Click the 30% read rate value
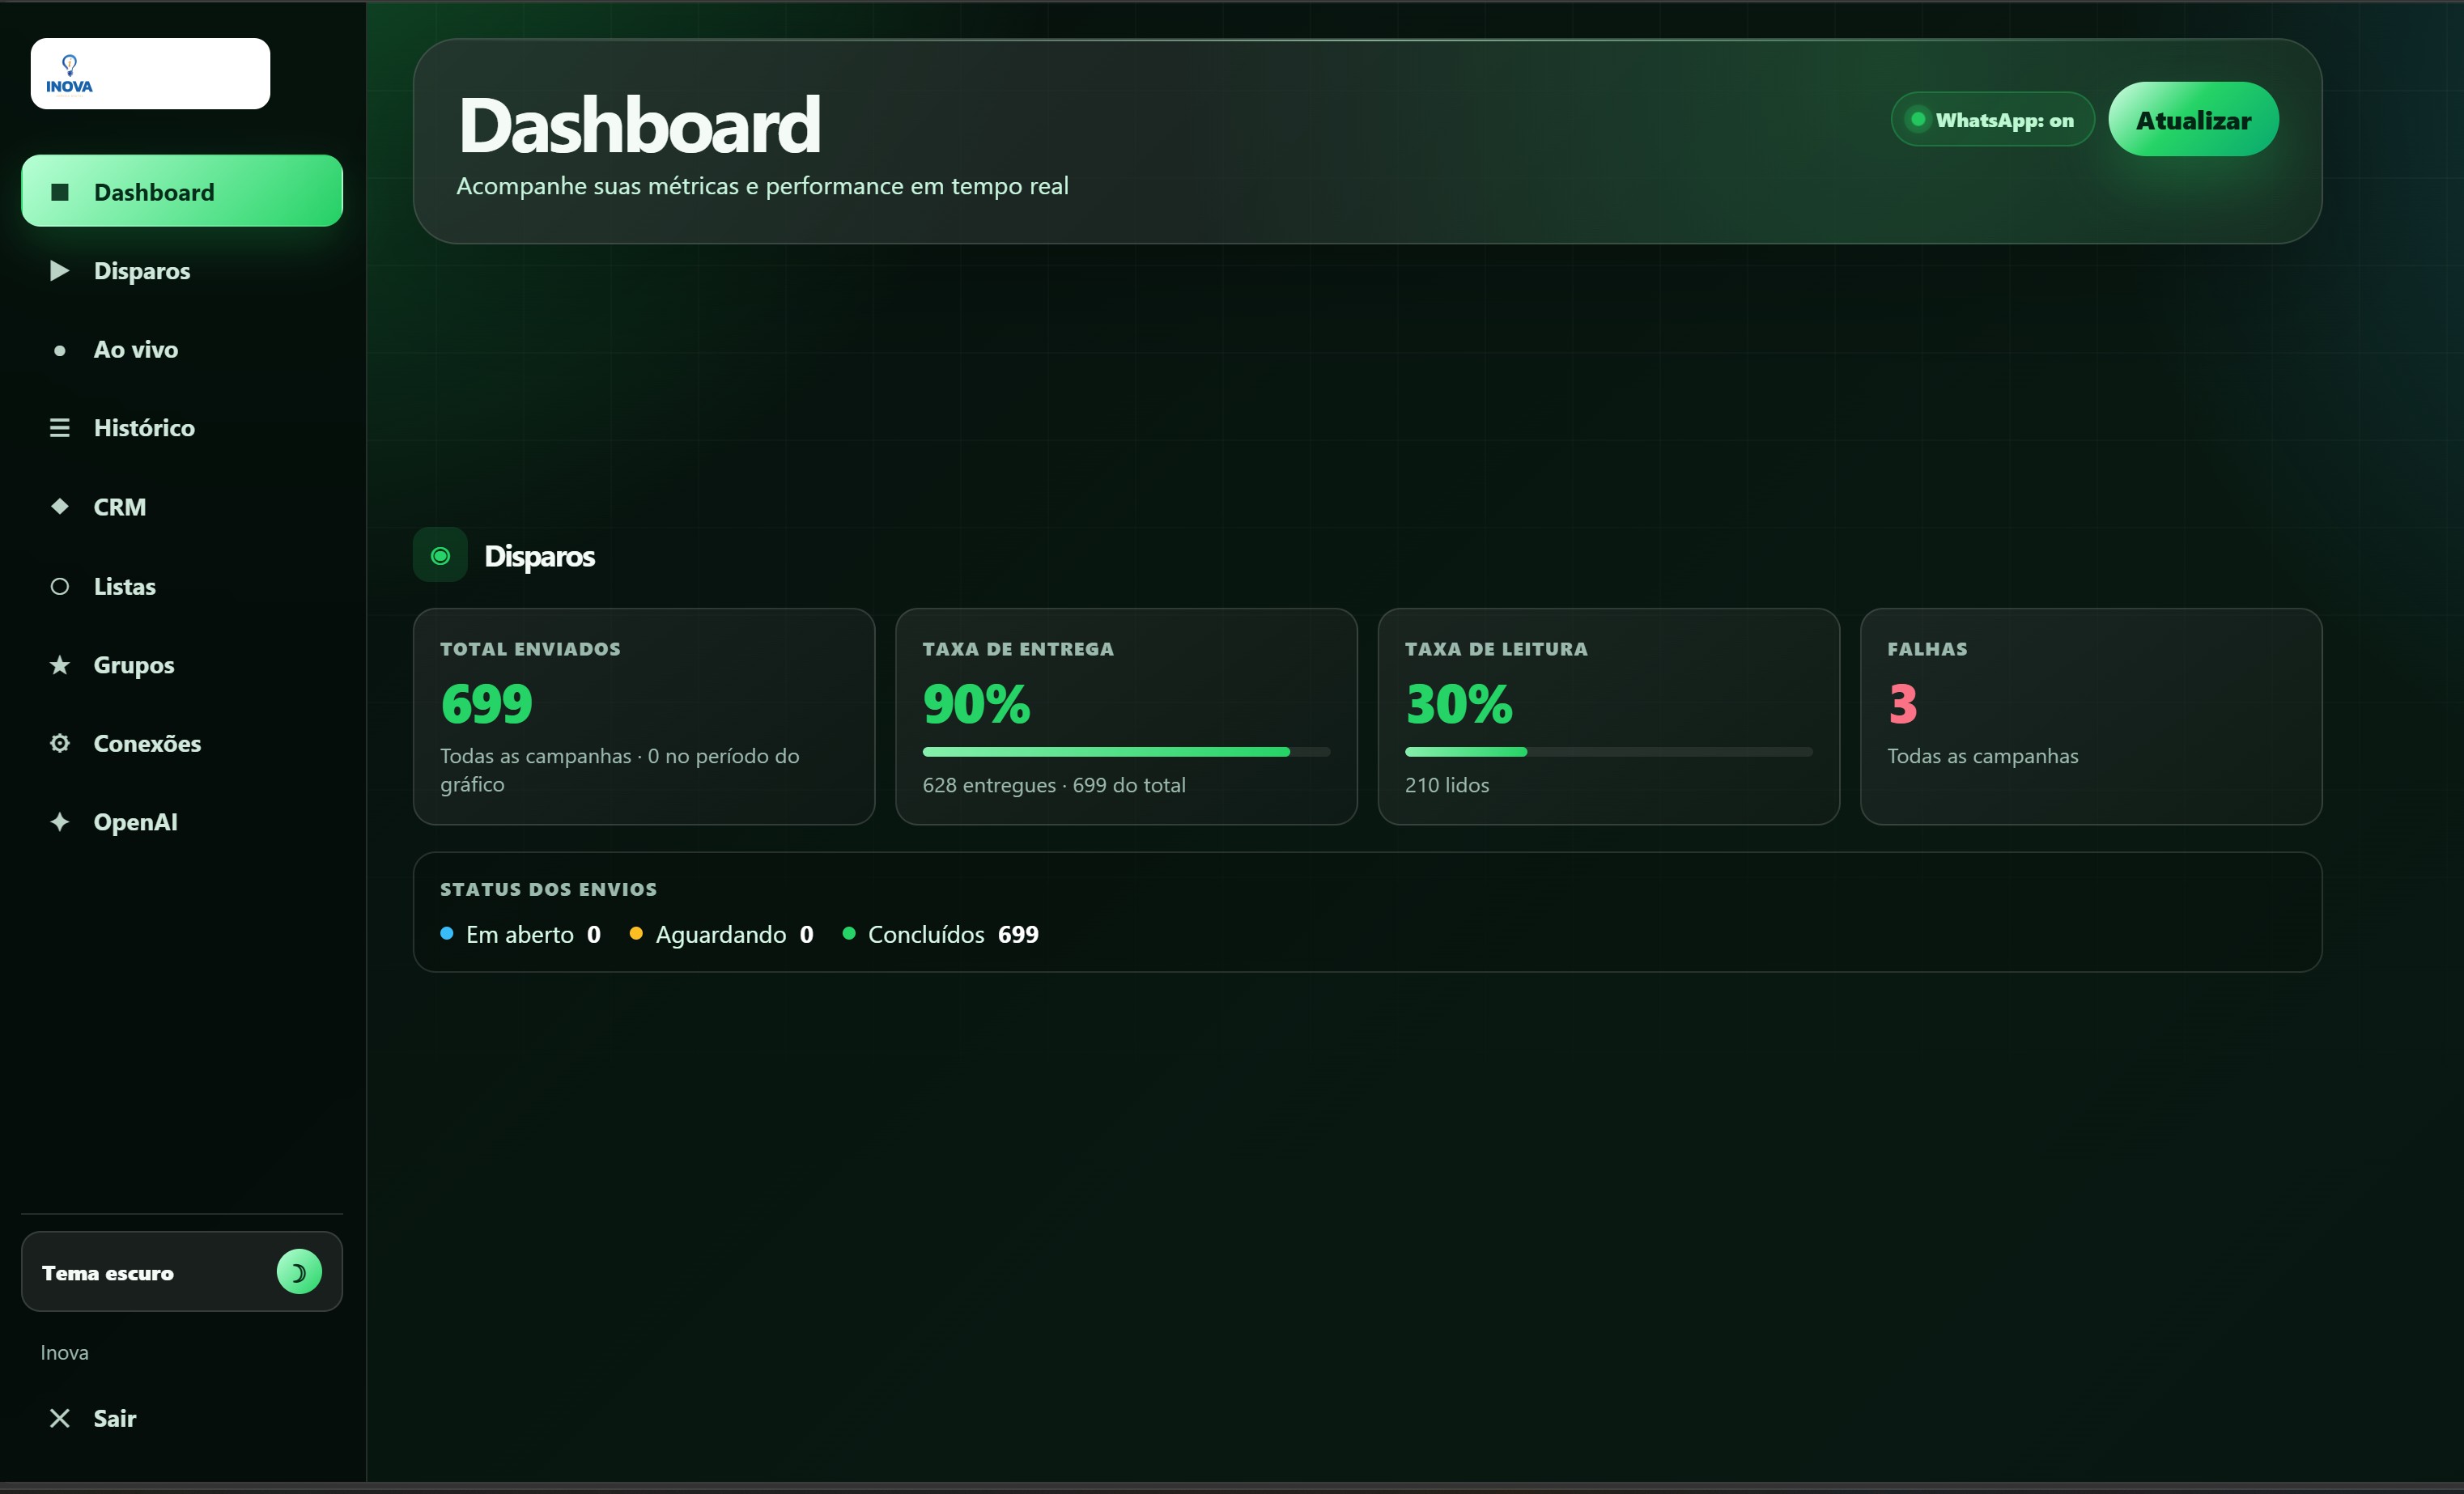Image resolution: width=2464 pixels, height=1494 pixels. pos(1459,704)
